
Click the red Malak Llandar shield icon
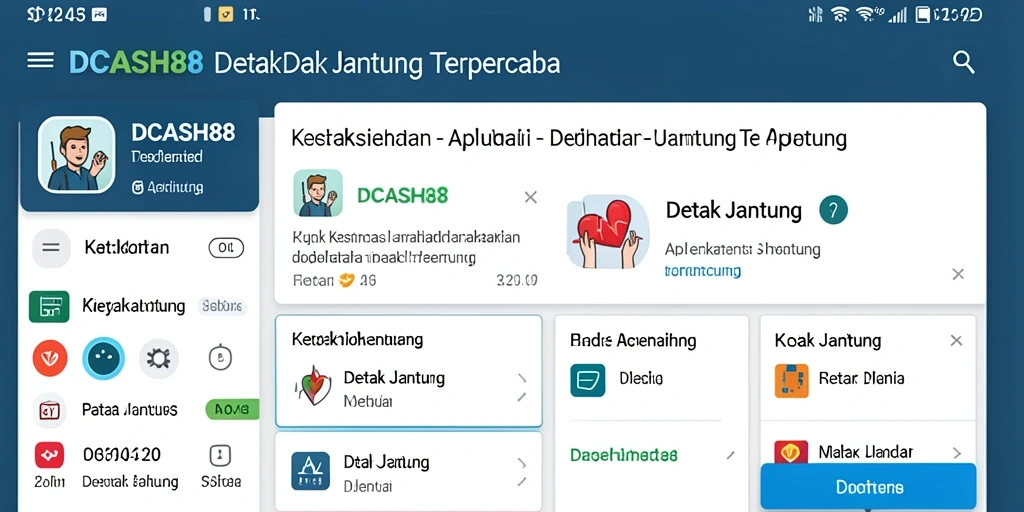click(792, 452)
